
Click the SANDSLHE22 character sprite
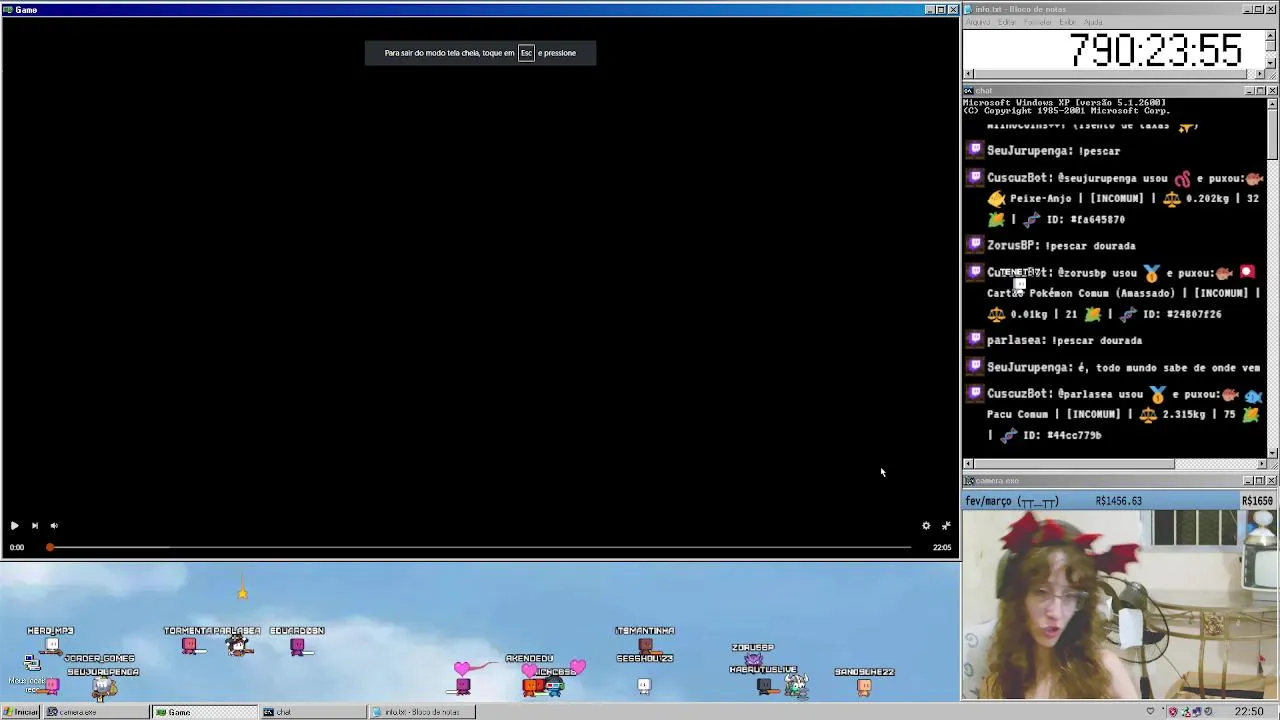tap(864, 687)
